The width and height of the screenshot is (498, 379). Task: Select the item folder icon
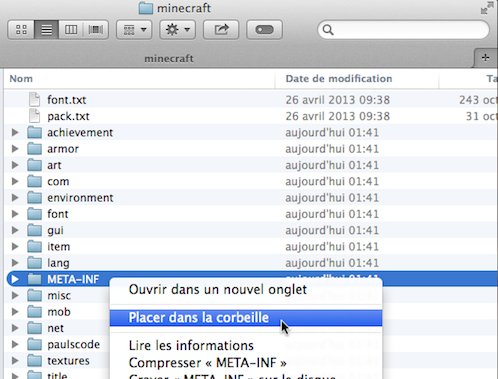click(x=35, y=246)
